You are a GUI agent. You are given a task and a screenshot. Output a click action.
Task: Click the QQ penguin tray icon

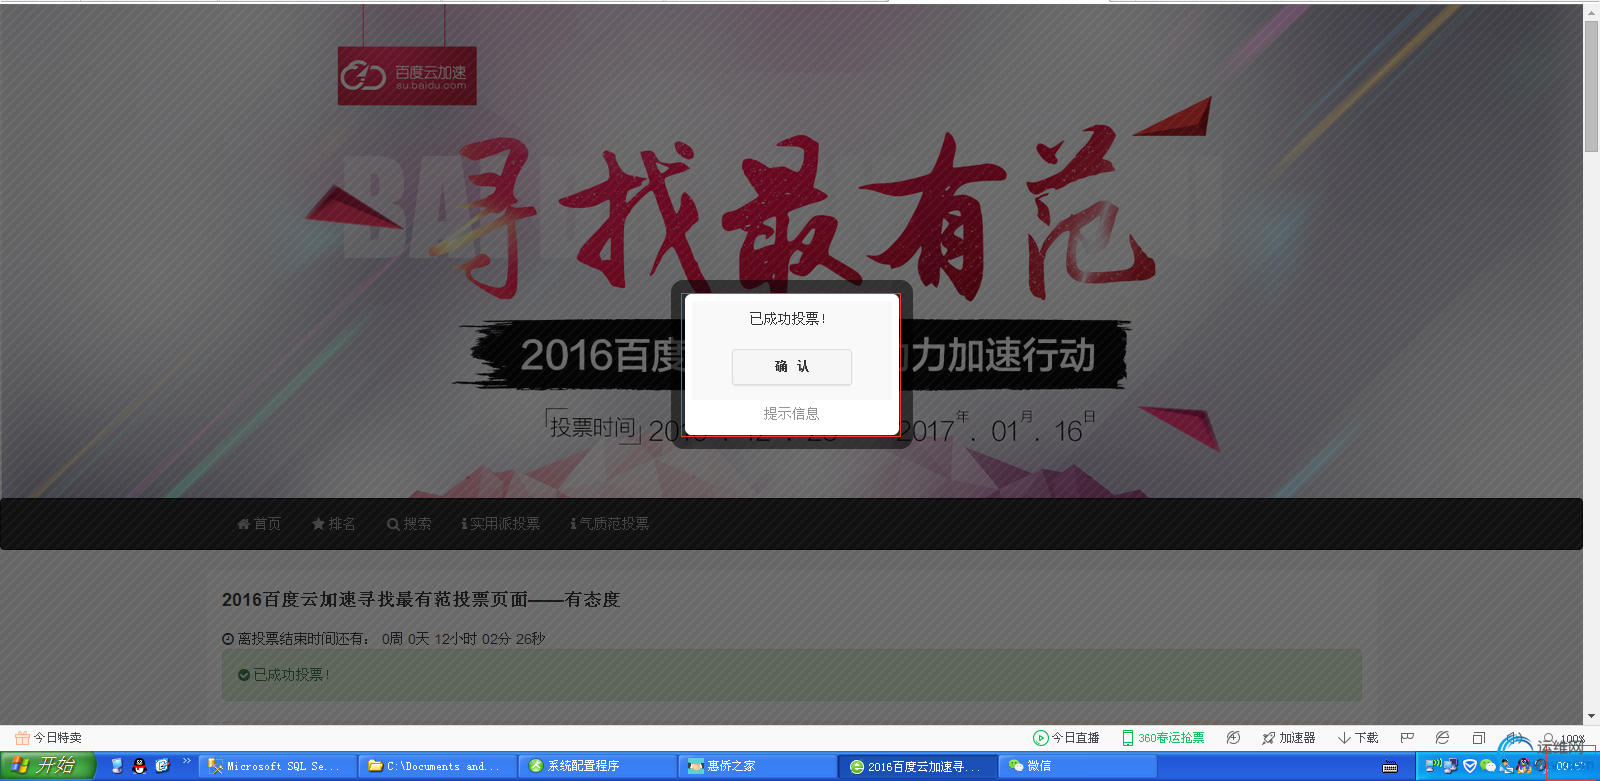click(1524, 766)
